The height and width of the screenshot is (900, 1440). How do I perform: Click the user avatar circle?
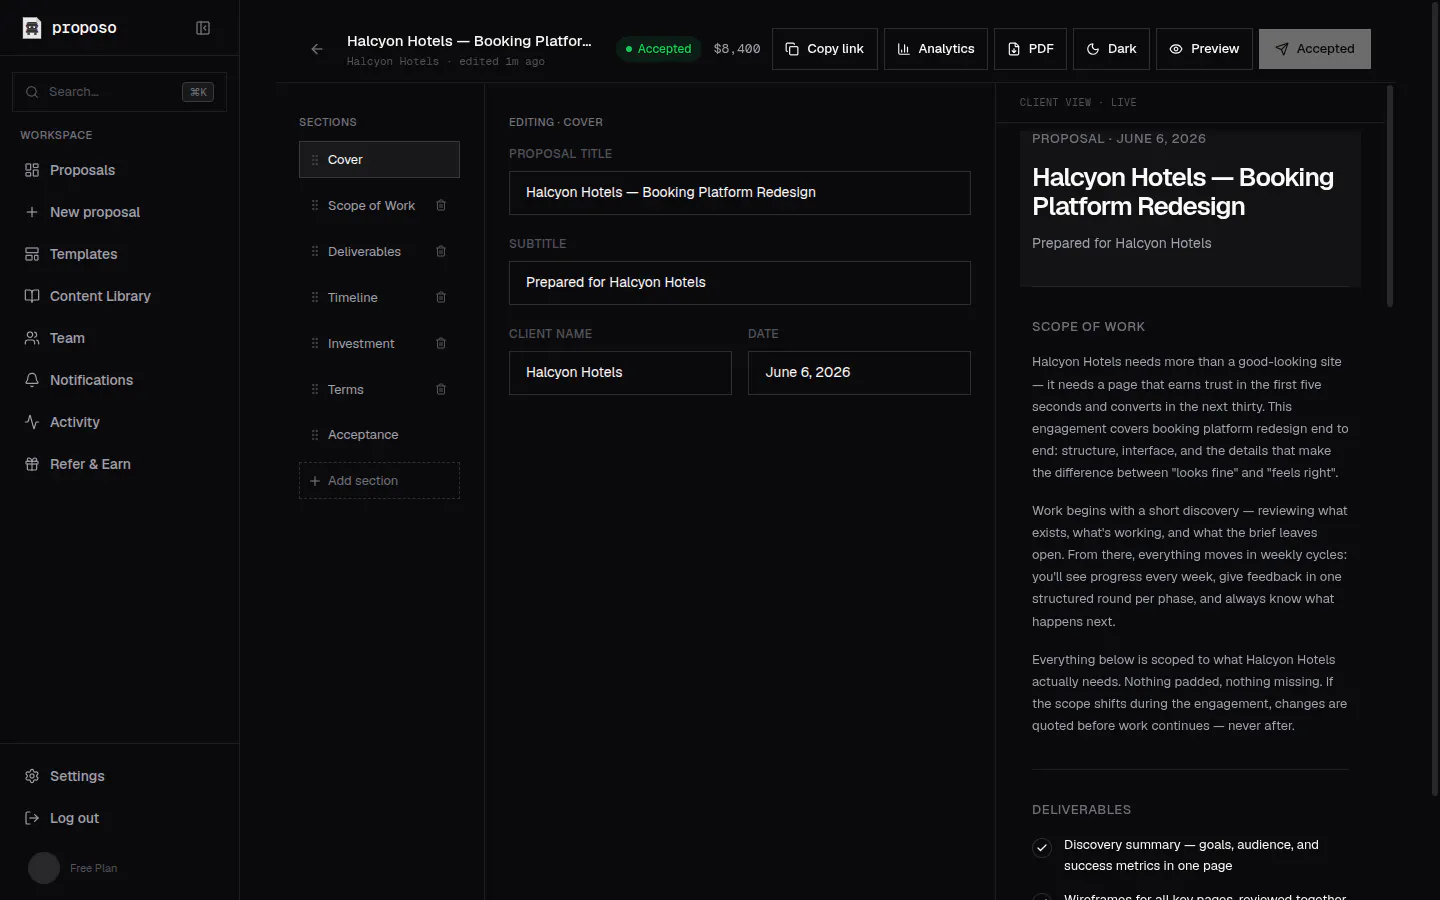point(44,868)
